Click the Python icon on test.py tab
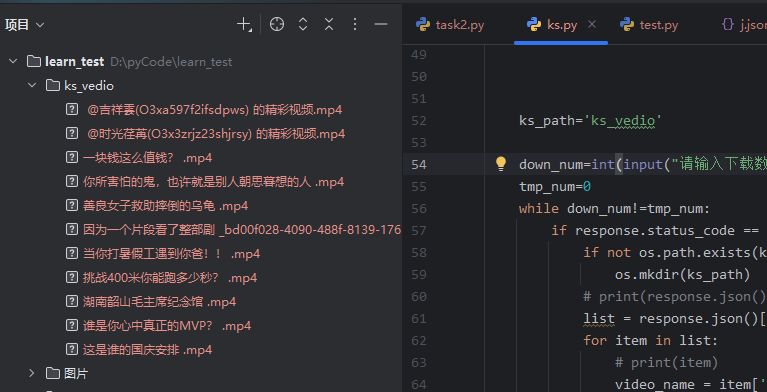Screen dimensions: 767x392 coord(627,24)
